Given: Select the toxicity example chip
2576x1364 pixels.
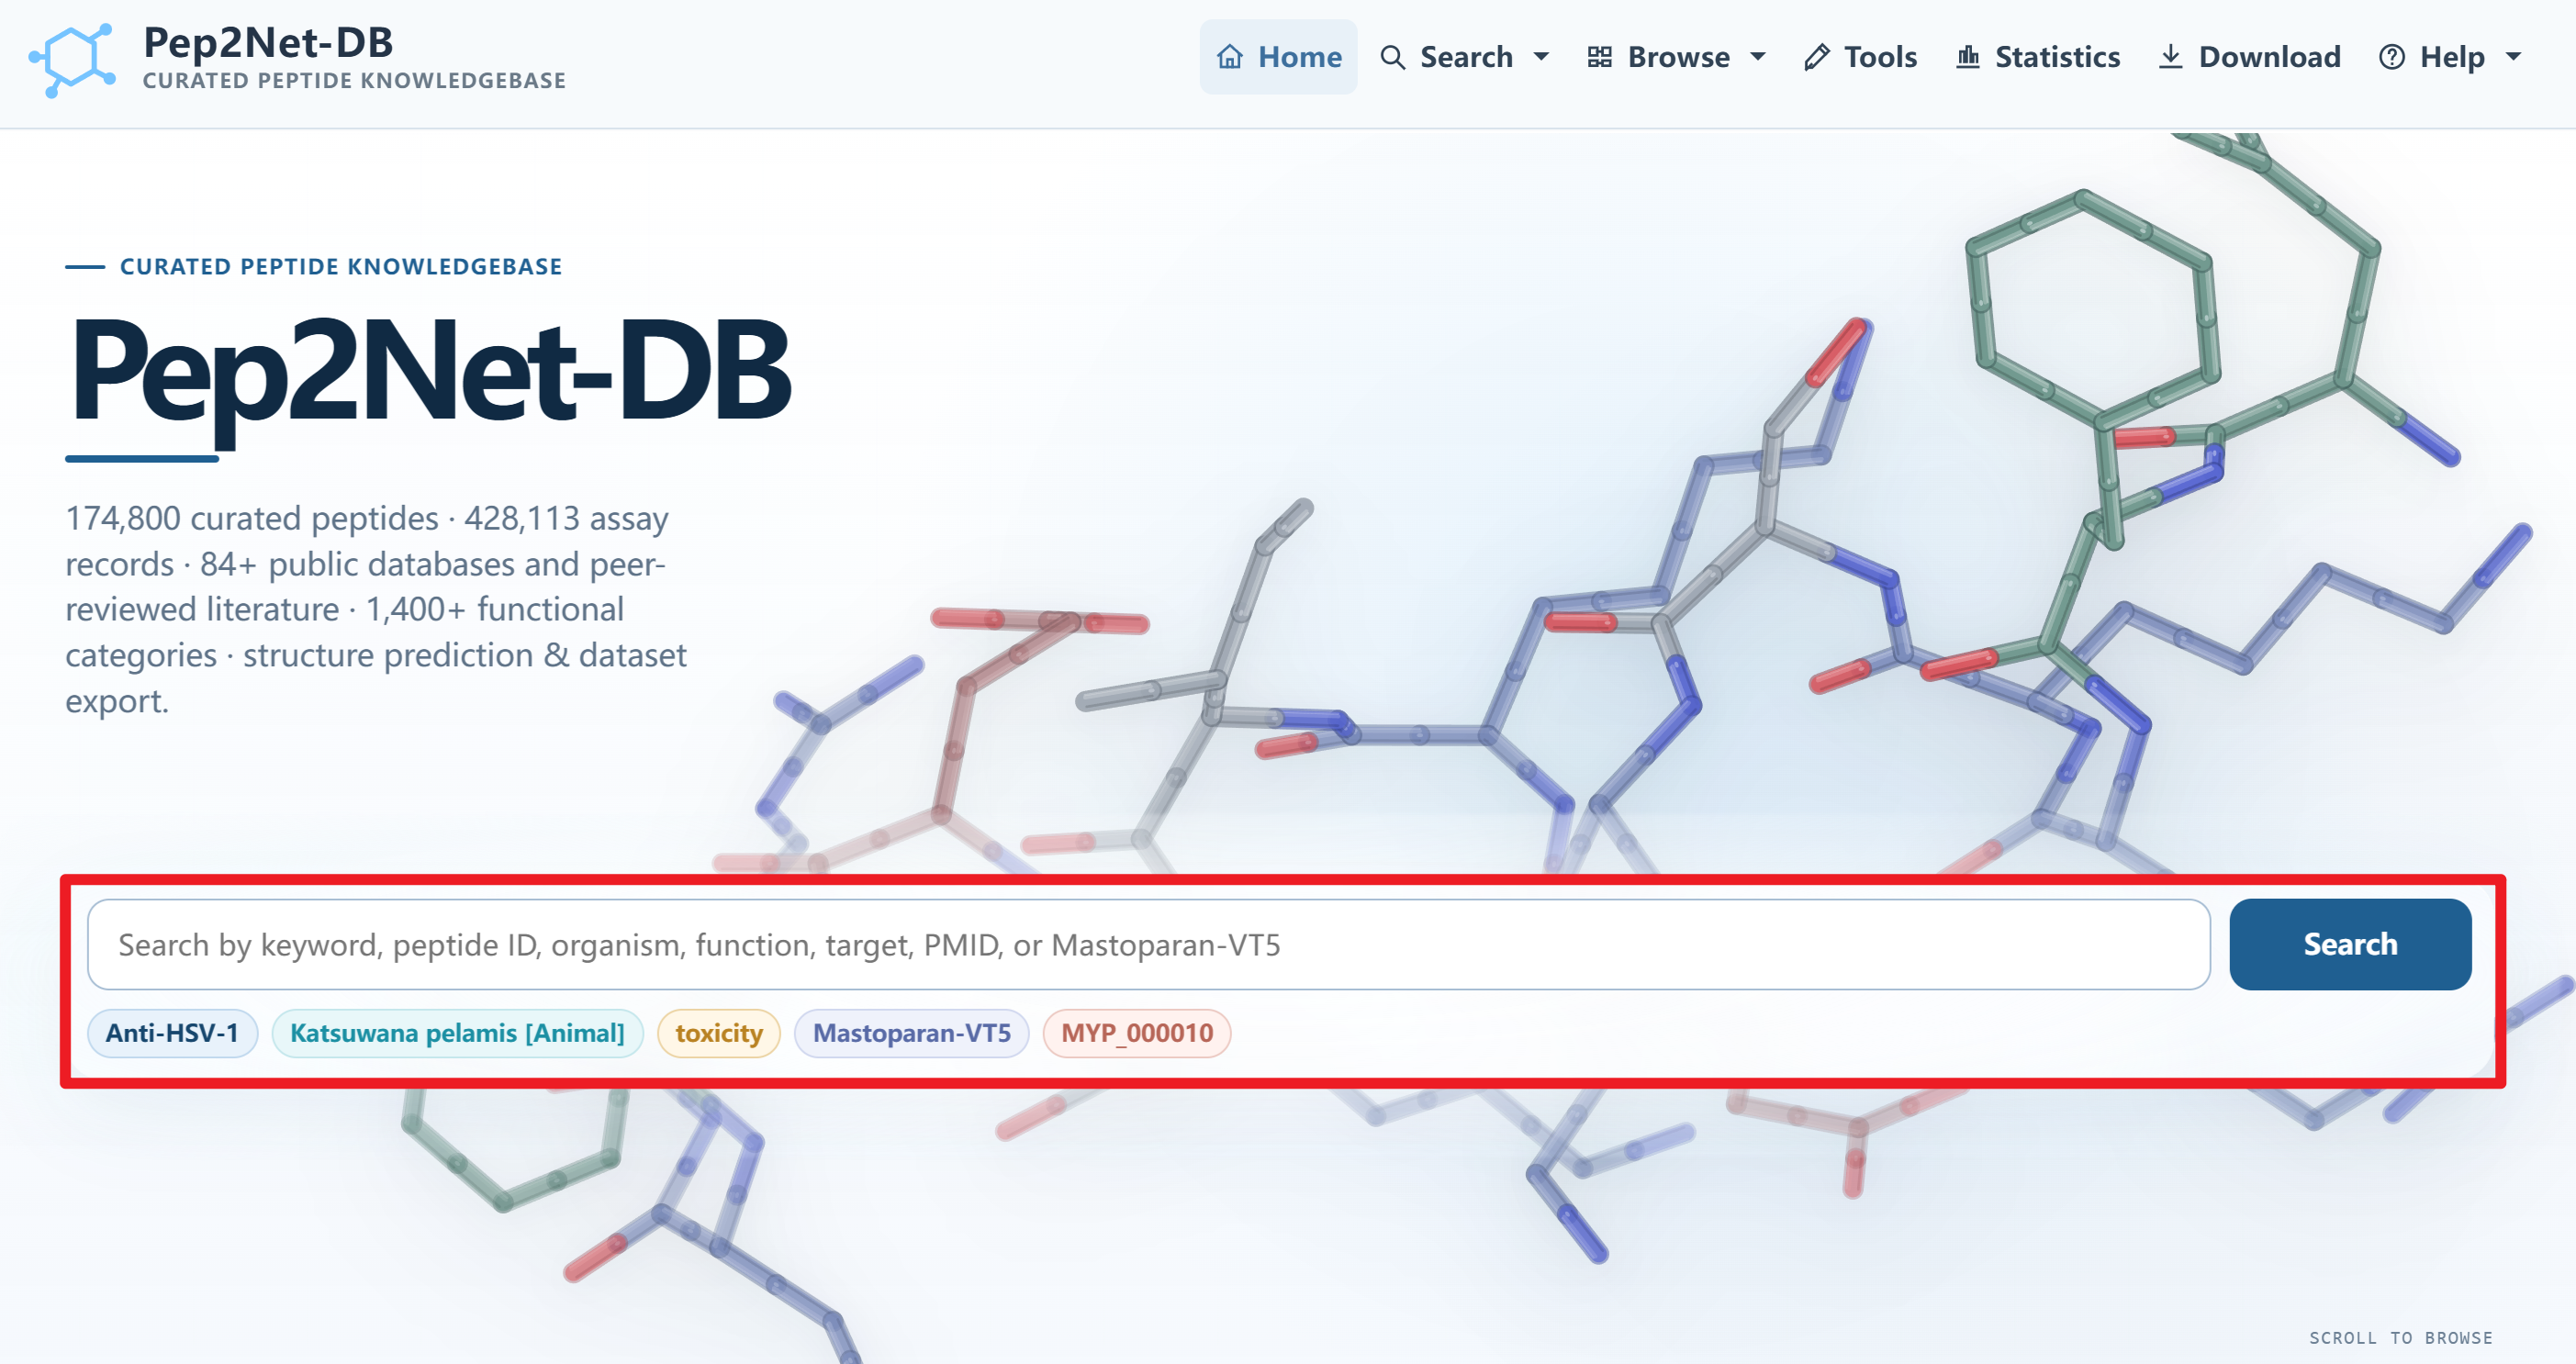Looking at the screenshot, I should [x=719, y=1033].
